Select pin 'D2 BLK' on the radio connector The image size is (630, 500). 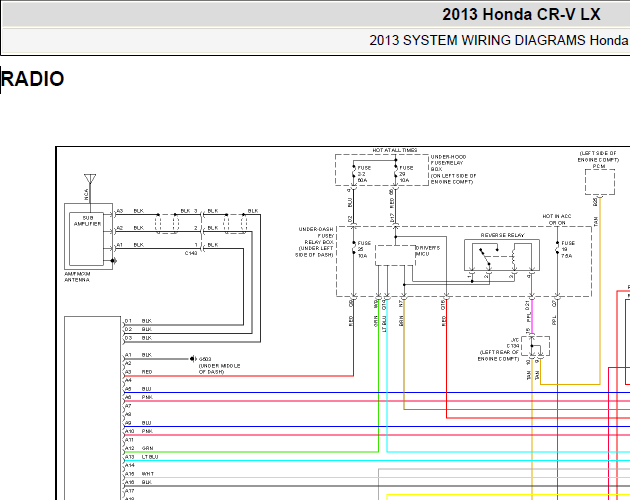pyautogui.click(x=138, y=329)
